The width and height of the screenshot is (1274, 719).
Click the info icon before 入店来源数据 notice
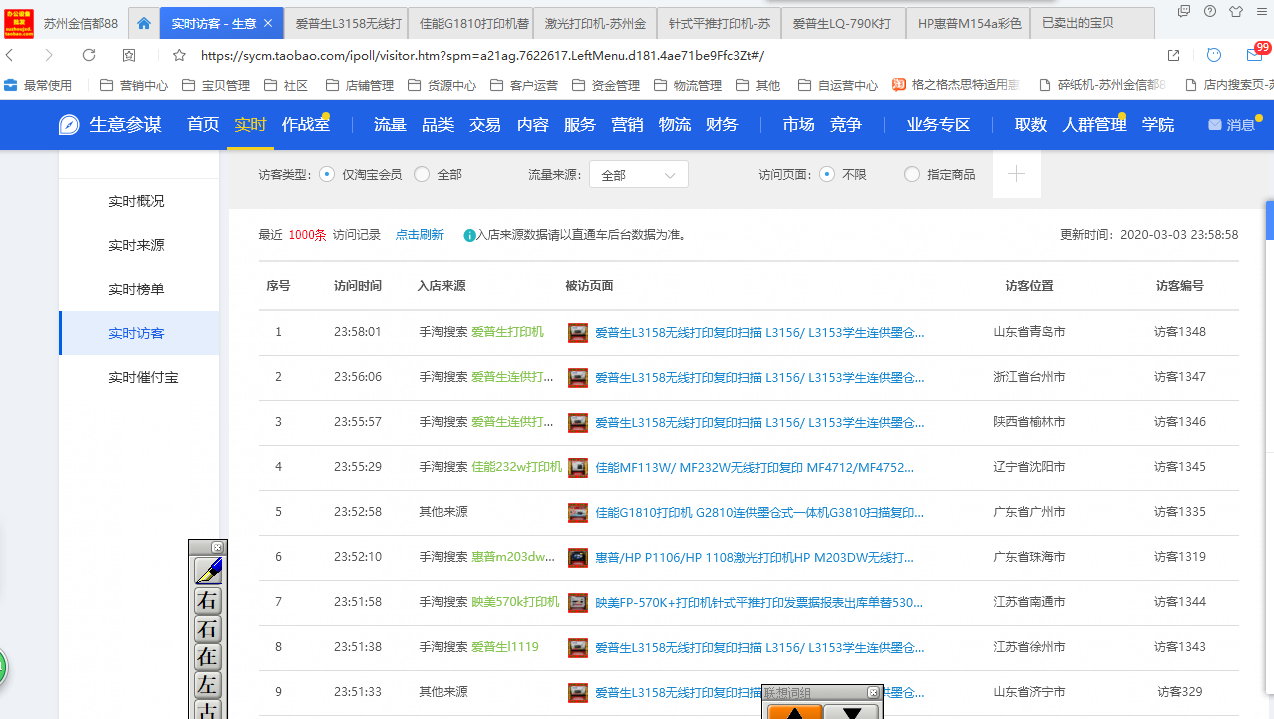click(469, 236)
